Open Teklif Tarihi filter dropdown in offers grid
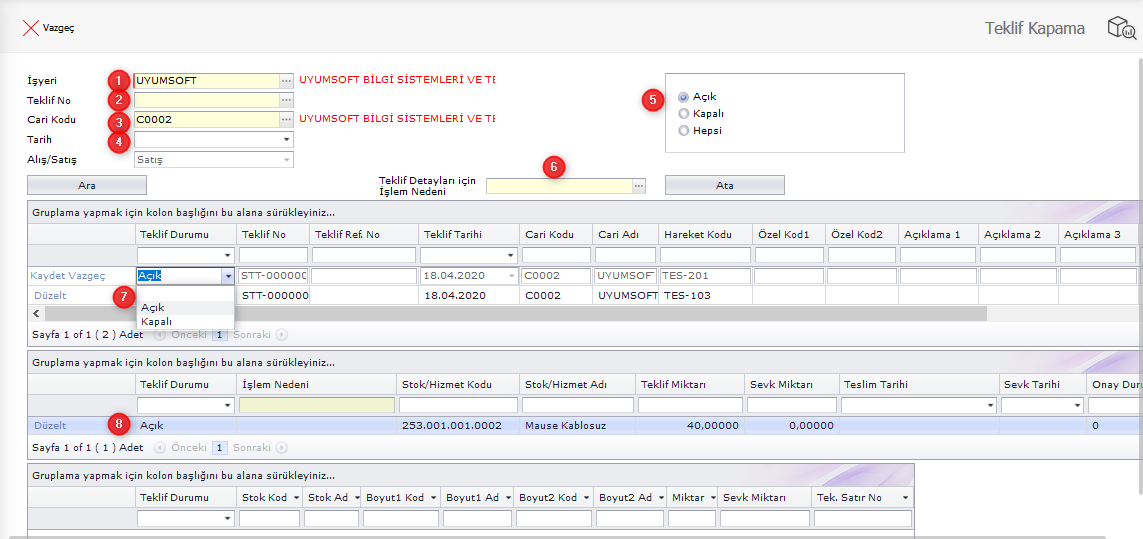Viewport: 1143px width, 539px height. (511, 255)
